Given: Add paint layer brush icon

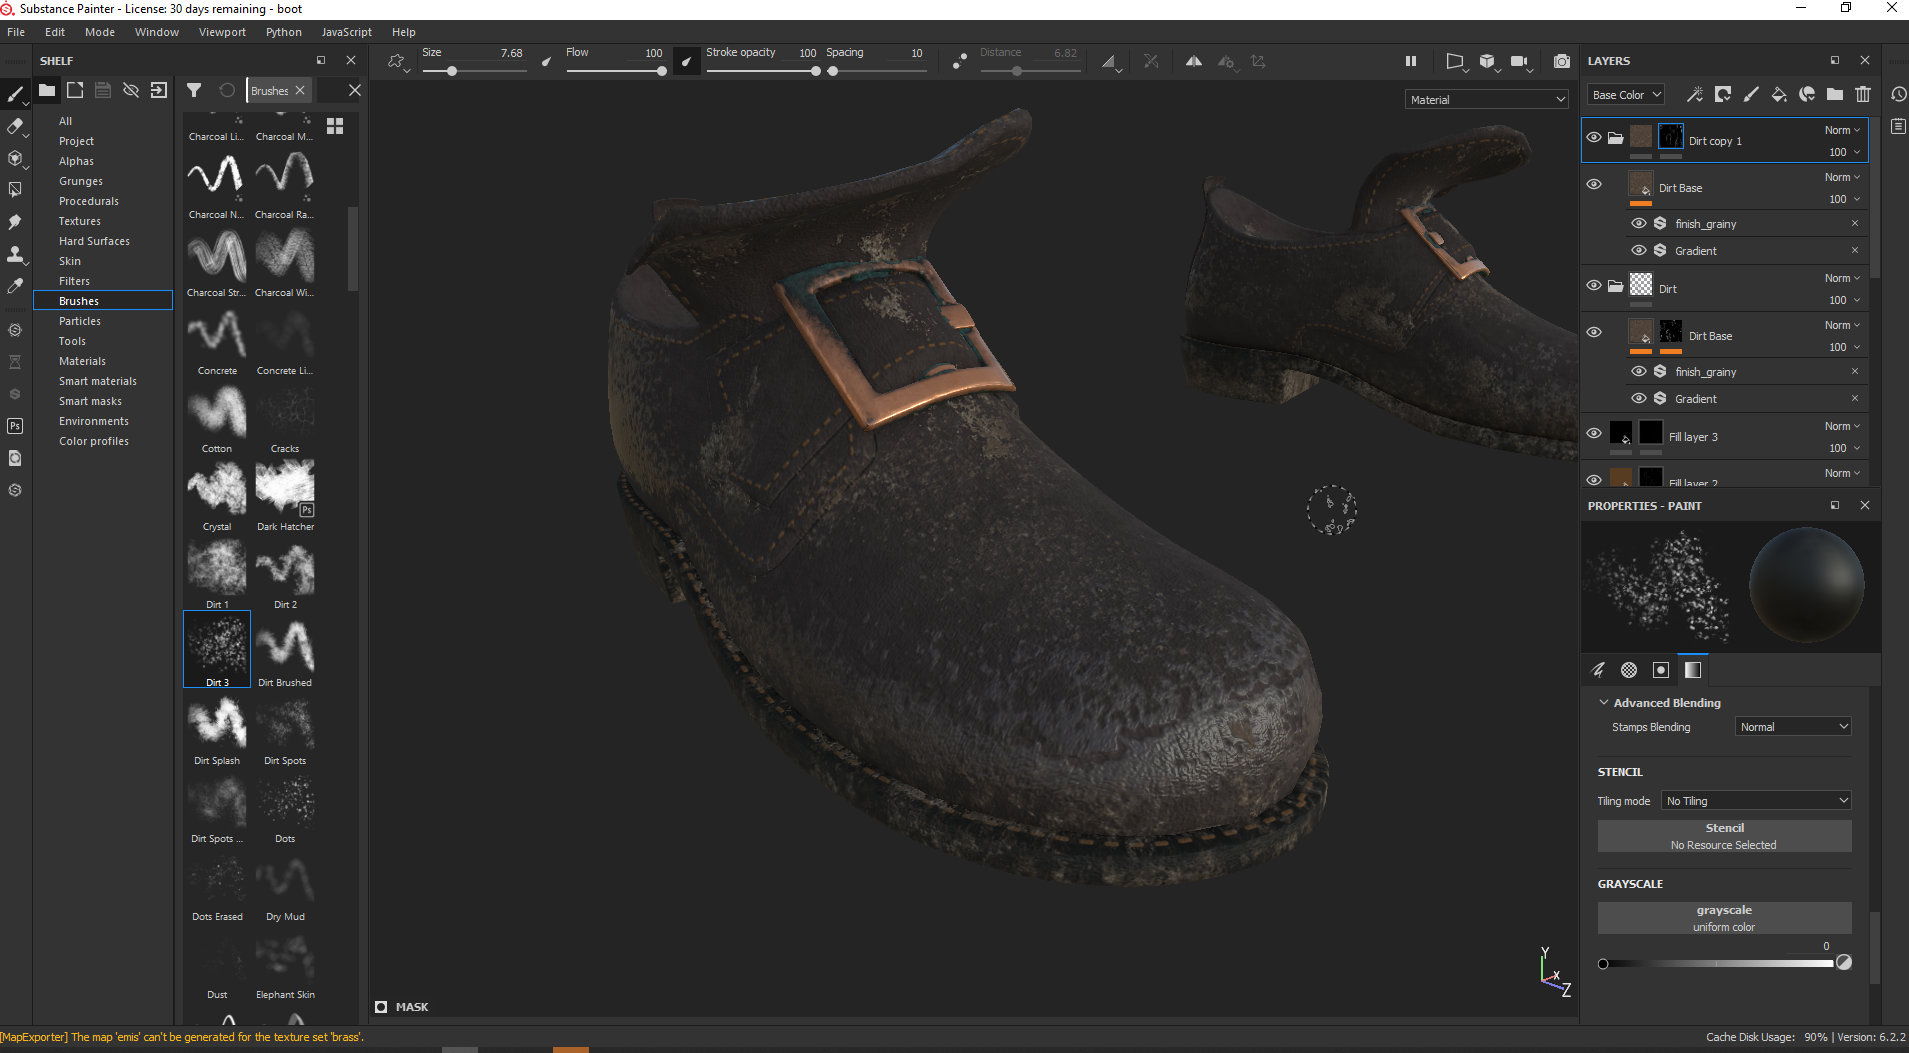Looking at the screenshot, I should pos(1750,95).
